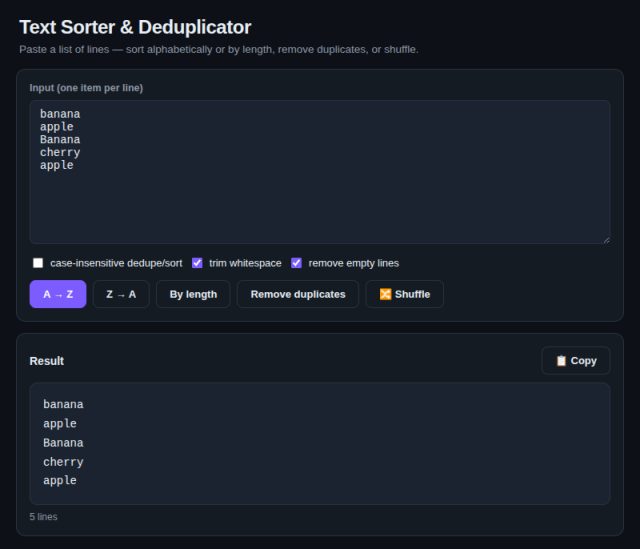Viewport: 640px width, 549px height.
Task: Click the shuffle arrows icon
Action: 385,294
